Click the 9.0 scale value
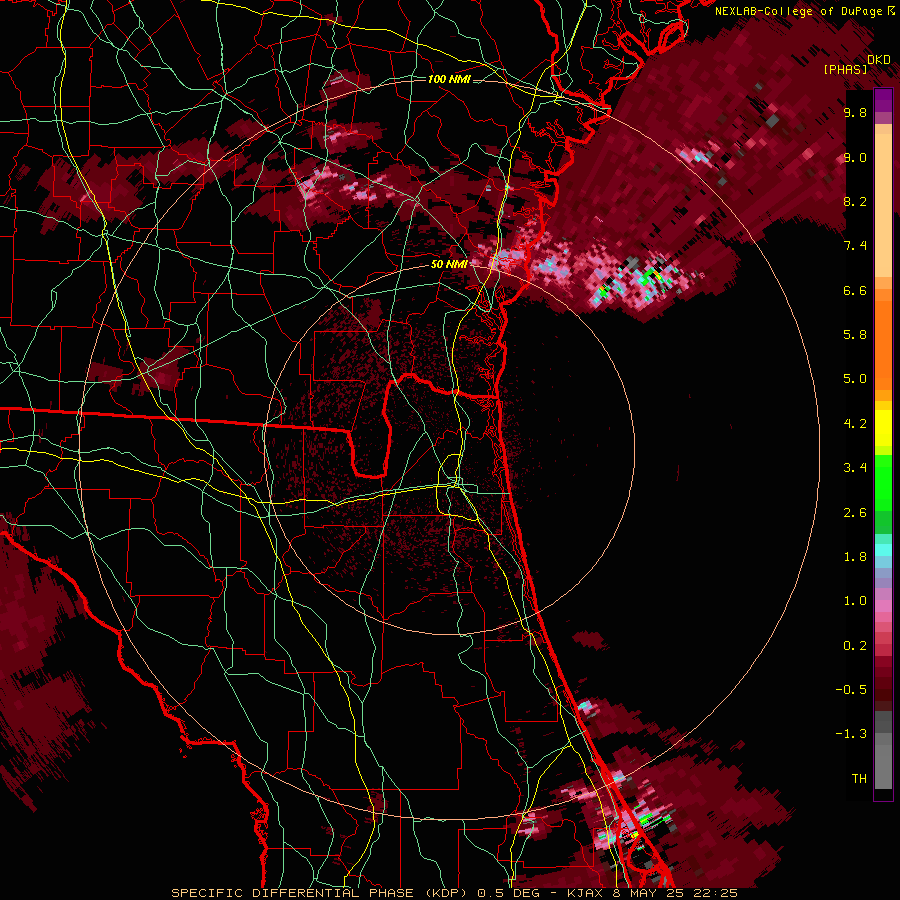 coord(855,157)
